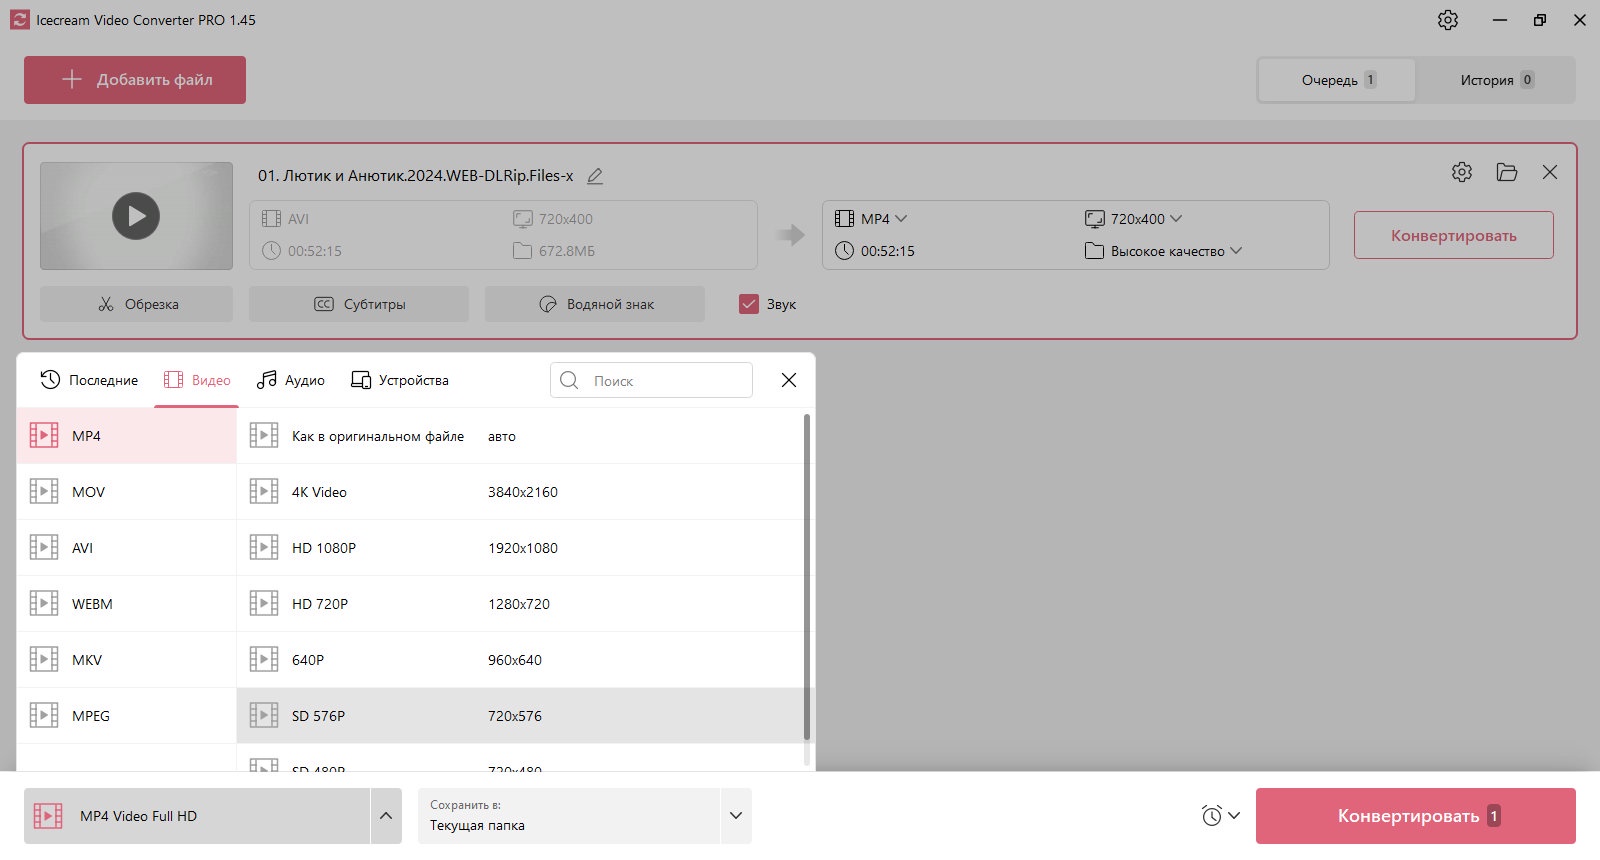Viewport: 1600px width, 860px height.
Task: Click the Добавить файл button
Action: pyautogui.click(x=135, y=80)
